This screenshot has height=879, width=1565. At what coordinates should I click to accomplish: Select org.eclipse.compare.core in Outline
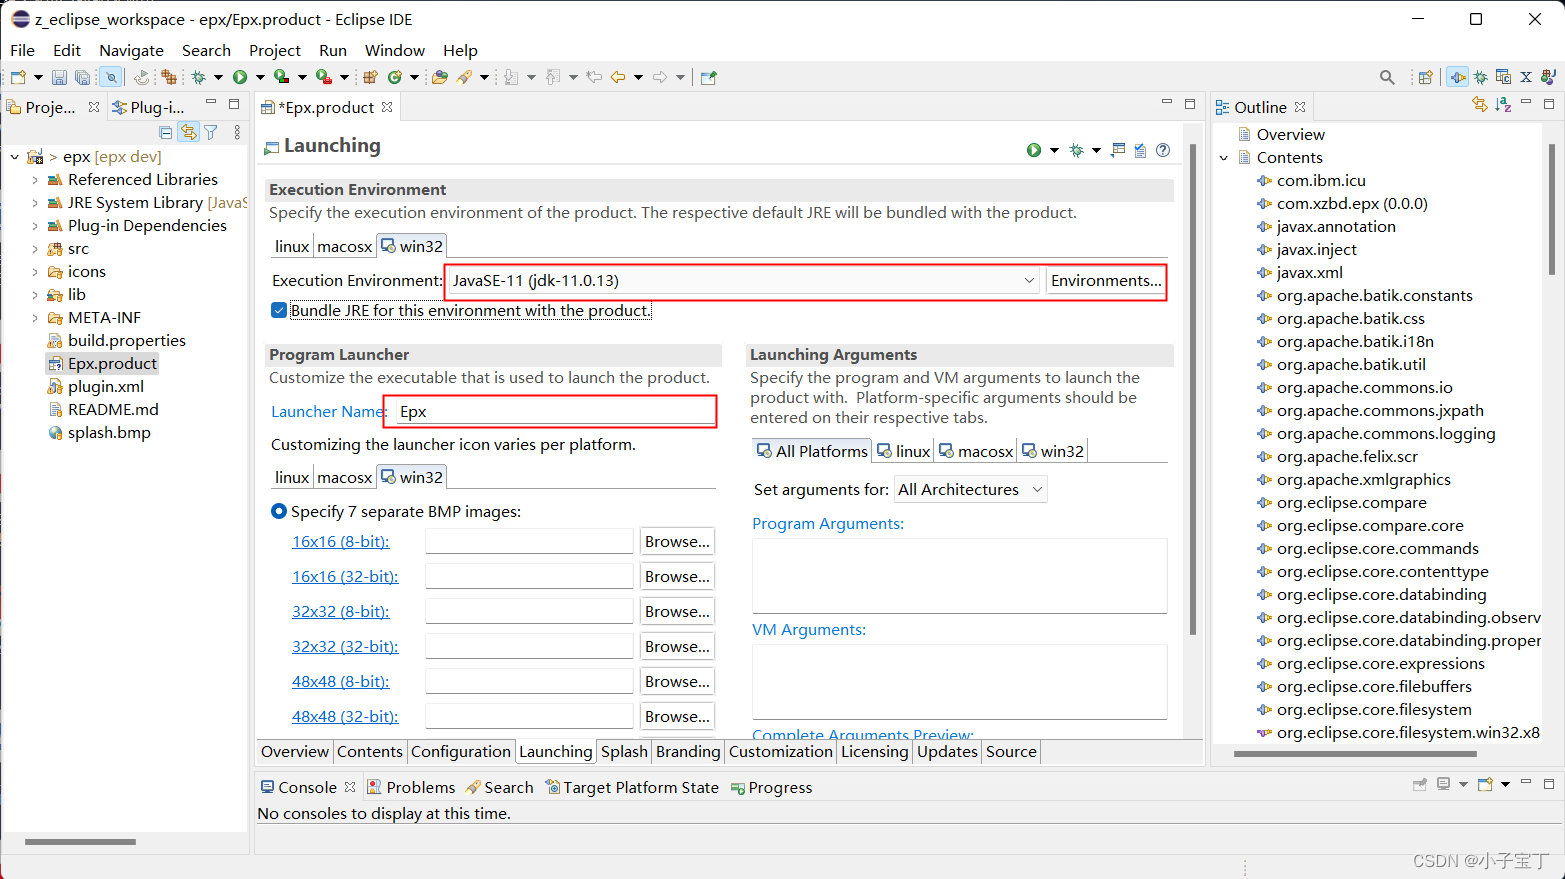[1360, 525]
